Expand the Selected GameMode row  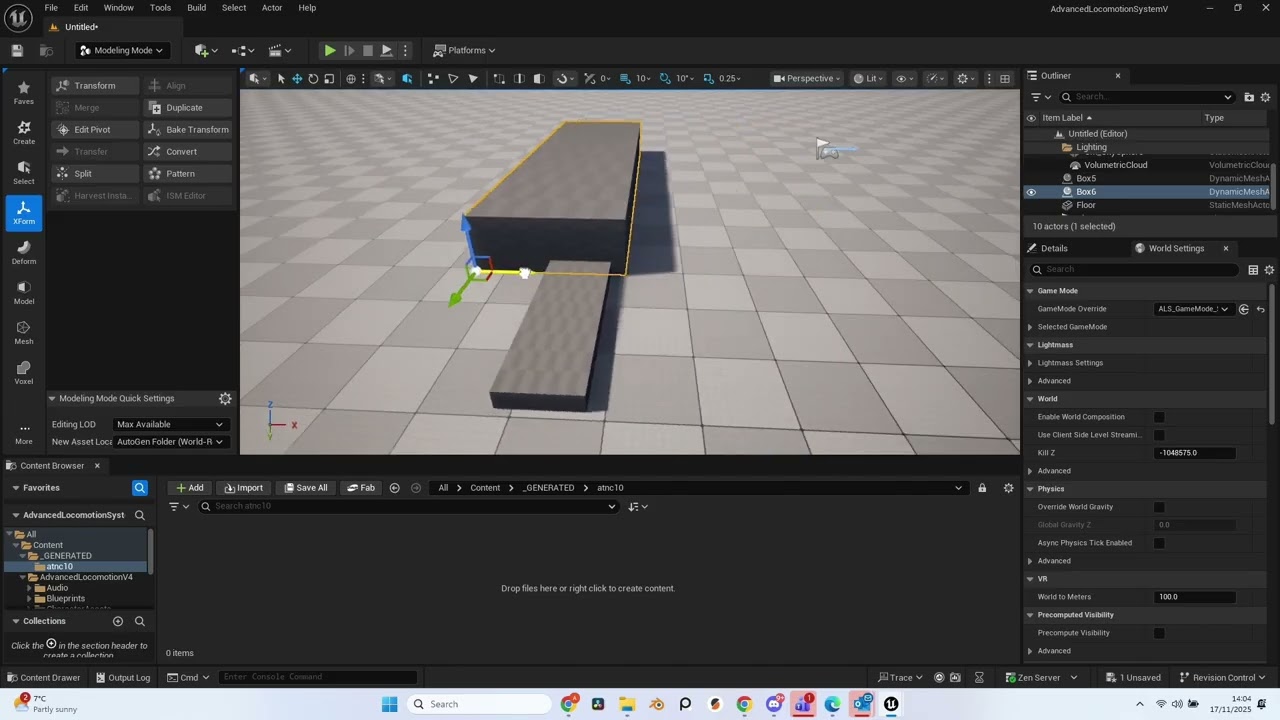pos(1031,327)
